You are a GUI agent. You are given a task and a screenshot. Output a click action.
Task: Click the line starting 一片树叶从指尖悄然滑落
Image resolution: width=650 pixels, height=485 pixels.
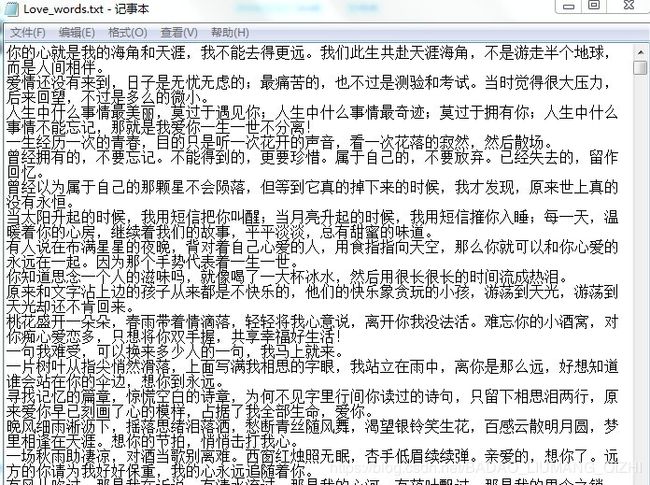pos(312,366)
